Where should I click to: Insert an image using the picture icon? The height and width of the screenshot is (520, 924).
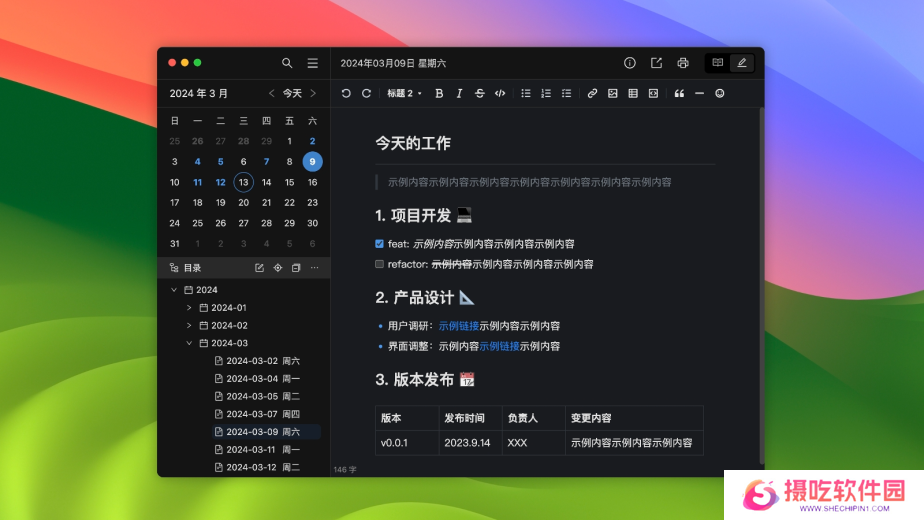click(612, 93)
